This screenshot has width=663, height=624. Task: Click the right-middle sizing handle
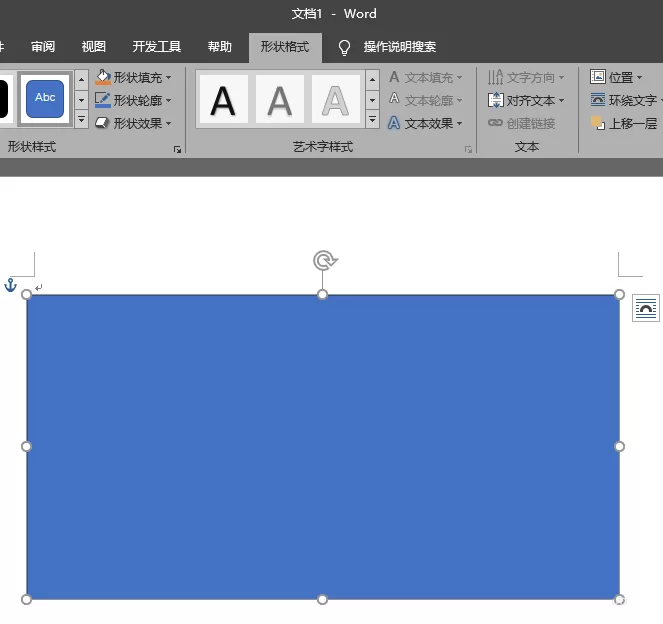pos(619,446)
